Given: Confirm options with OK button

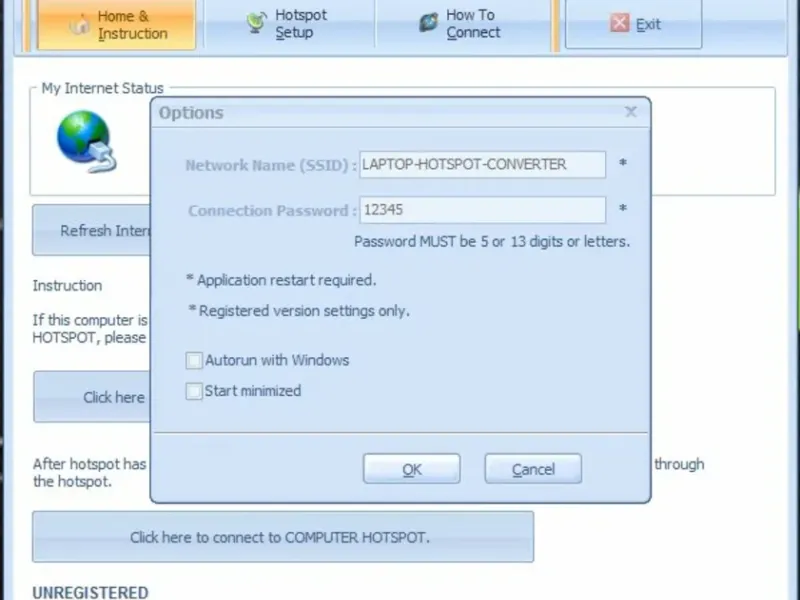Looking at the screenshot, I should pyautogui.click(x=412, y=469).
